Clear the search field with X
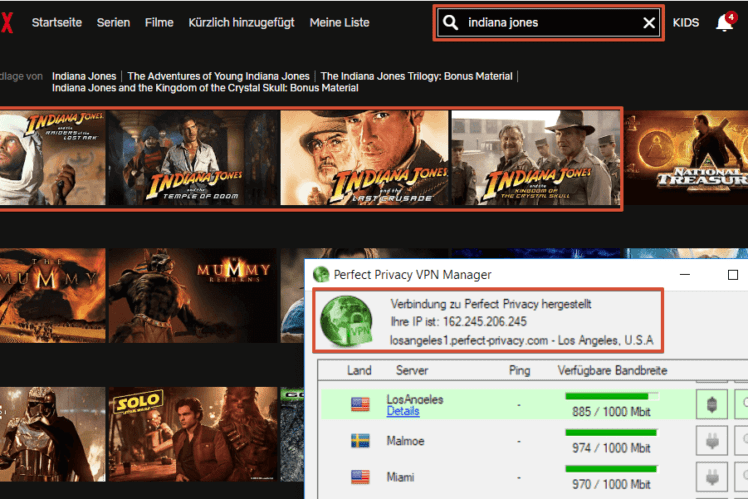Viewport: 748px width, 499px height. [x=649, y=22]
